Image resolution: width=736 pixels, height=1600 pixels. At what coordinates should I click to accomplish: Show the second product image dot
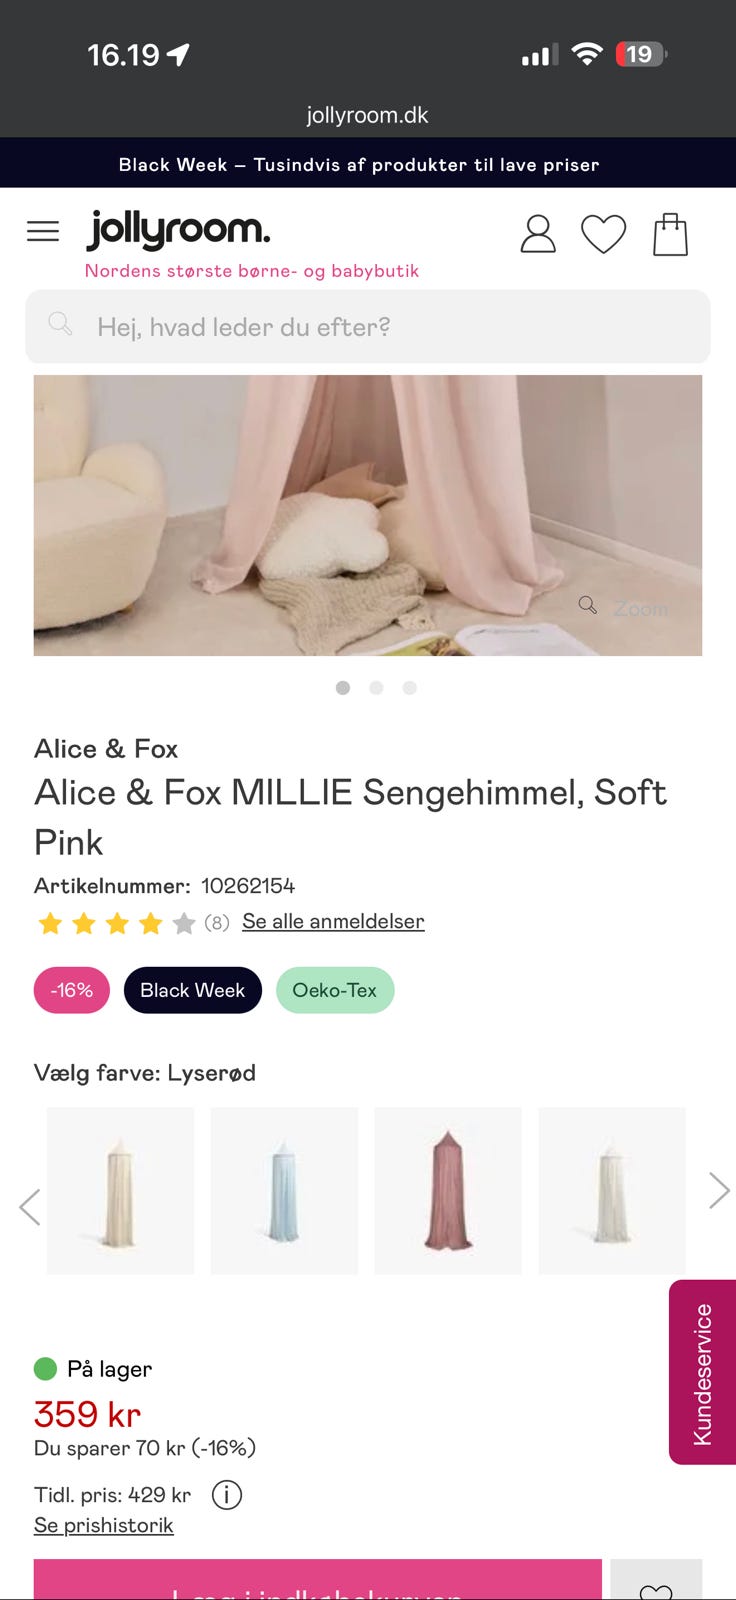(x=376, y=688)
